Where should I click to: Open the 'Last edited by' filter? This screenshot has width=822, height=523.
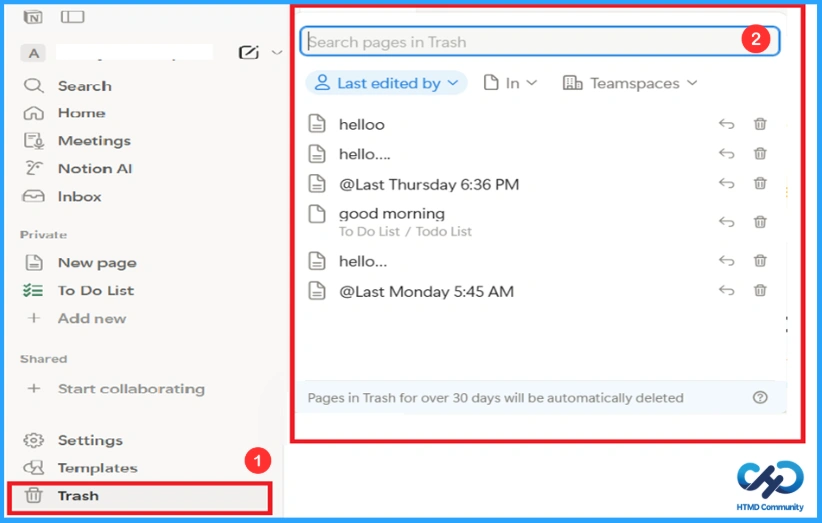click(x=386, y=83)
